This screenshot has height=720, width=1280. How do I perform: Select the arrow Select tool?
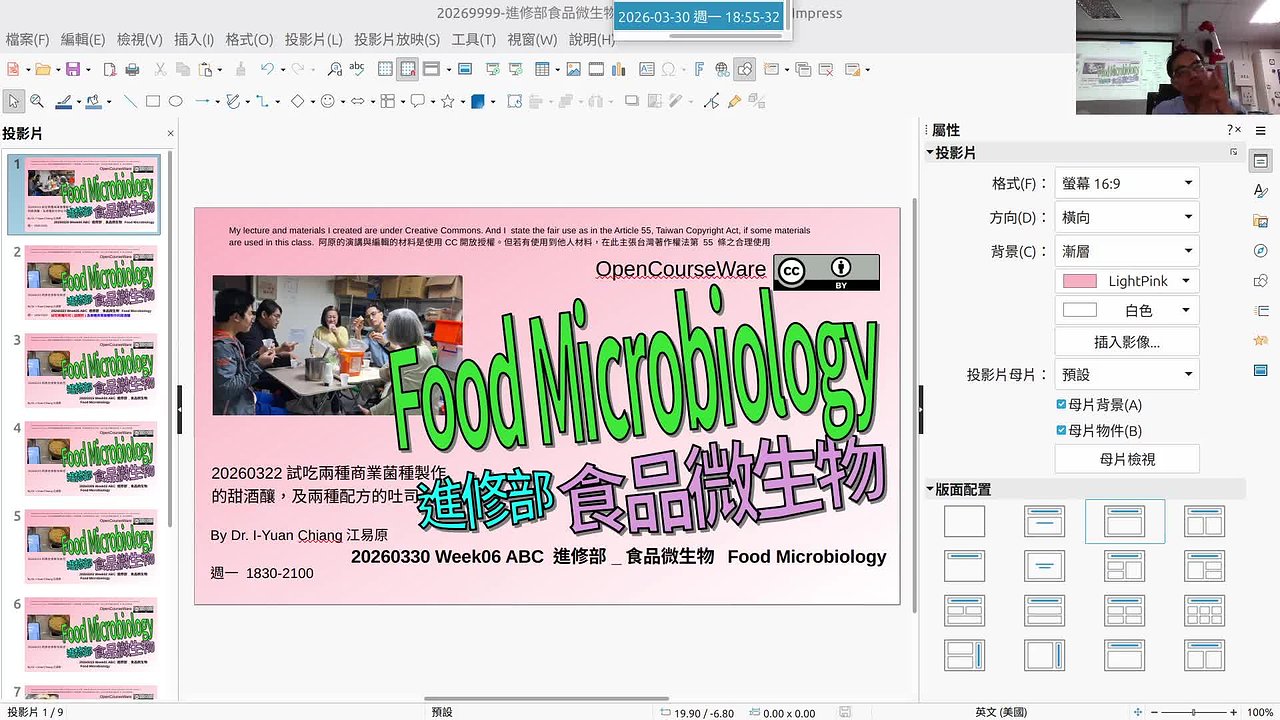coord(14,101)
